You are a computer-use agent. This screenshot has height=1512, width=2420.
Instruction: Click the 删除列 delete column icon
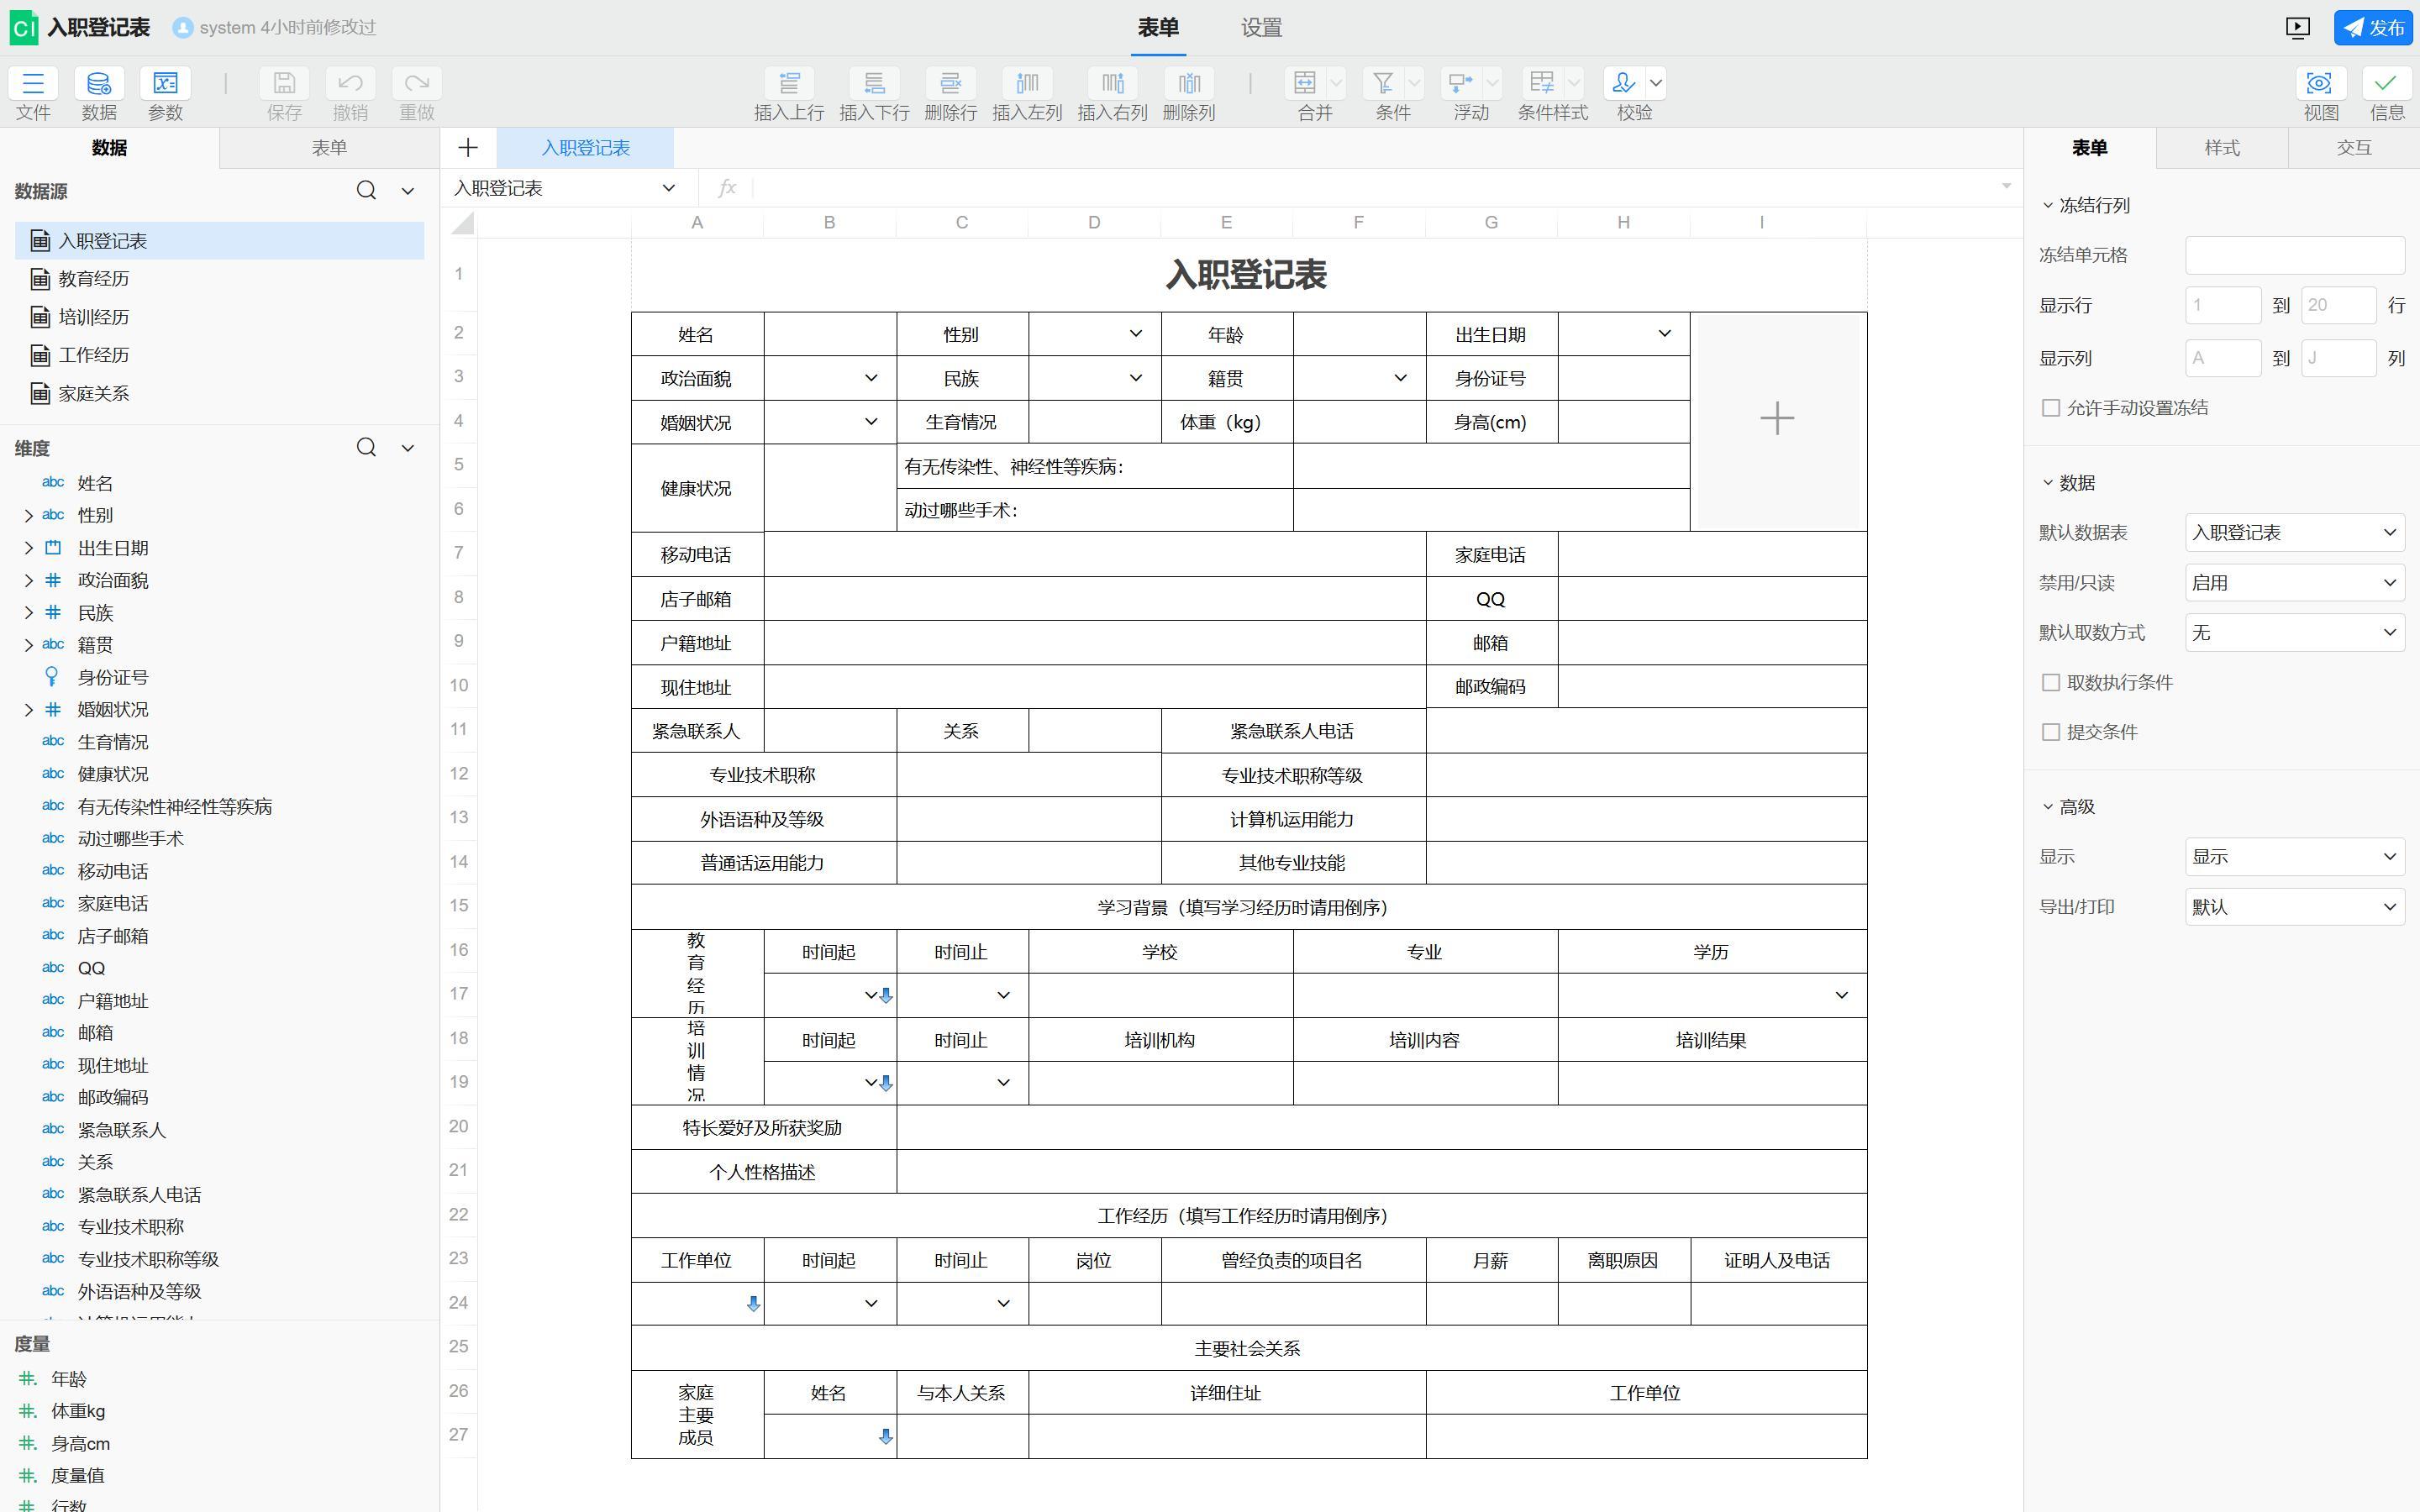[x=1188, y=83]
